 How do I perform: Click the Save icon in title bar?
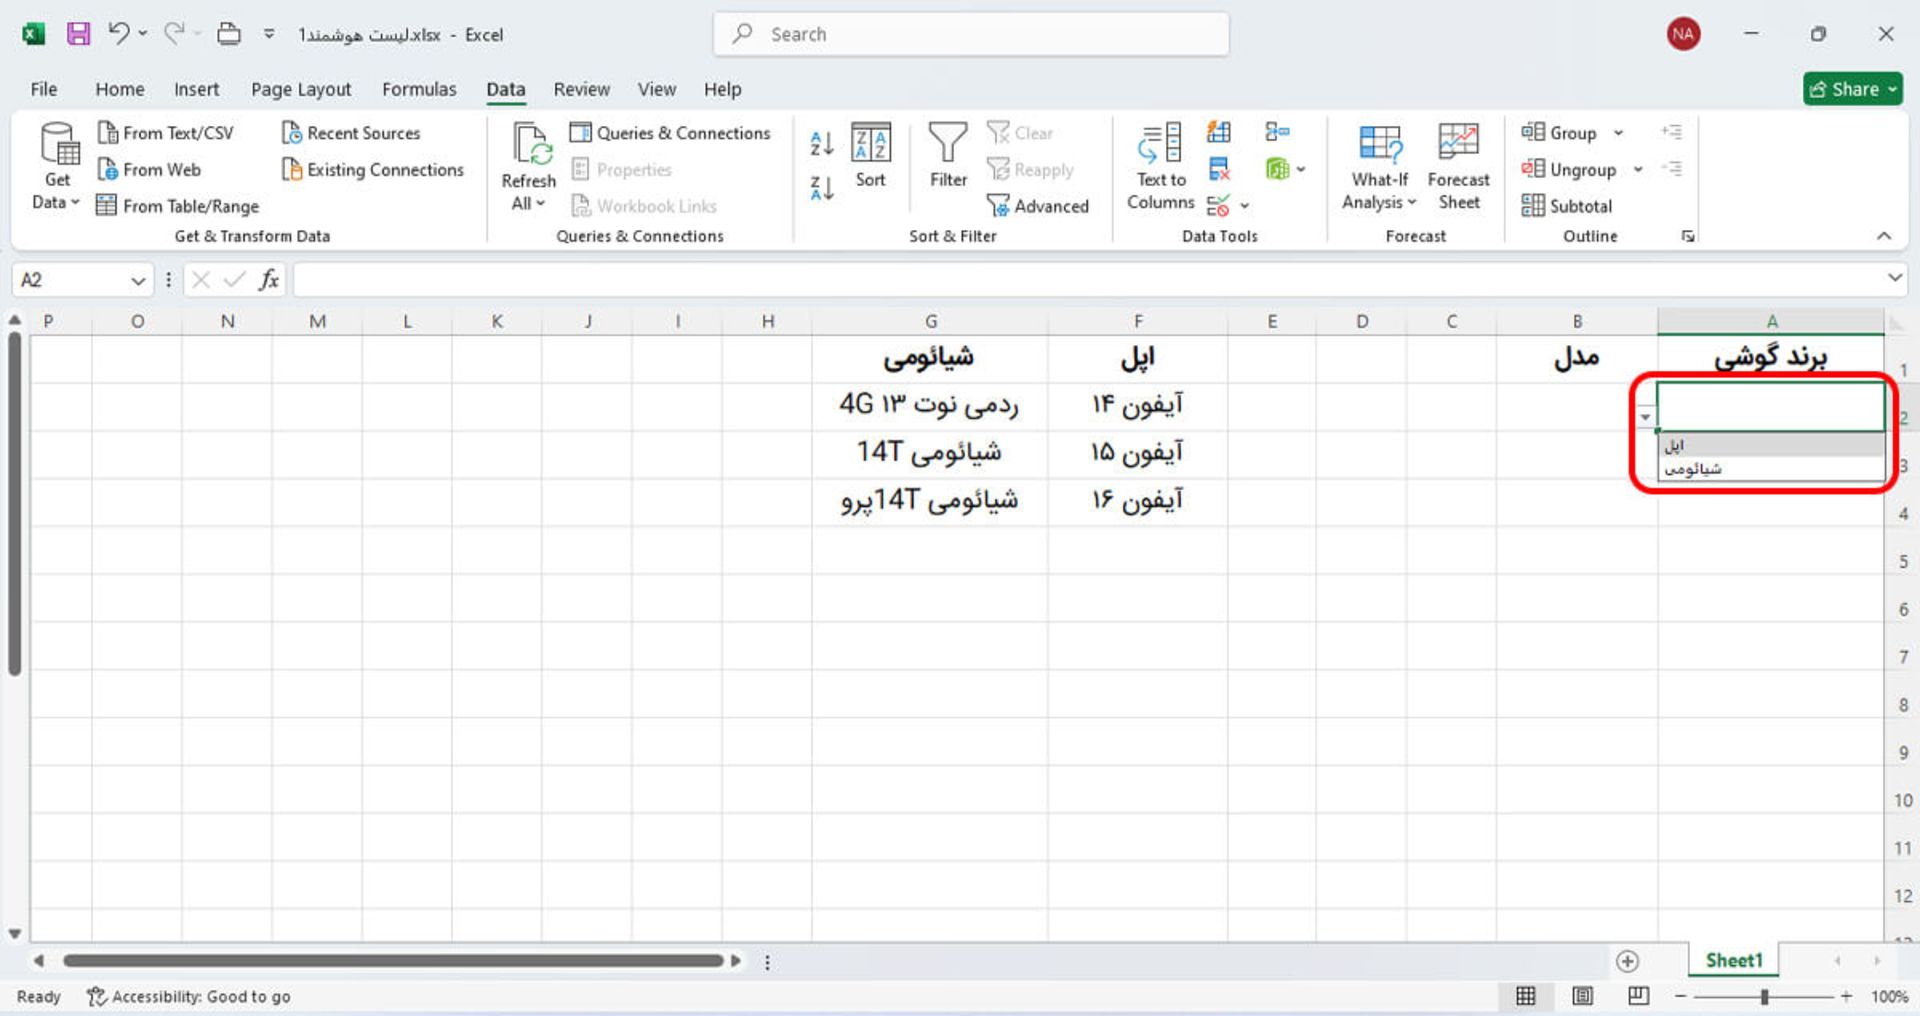[78, 34]
